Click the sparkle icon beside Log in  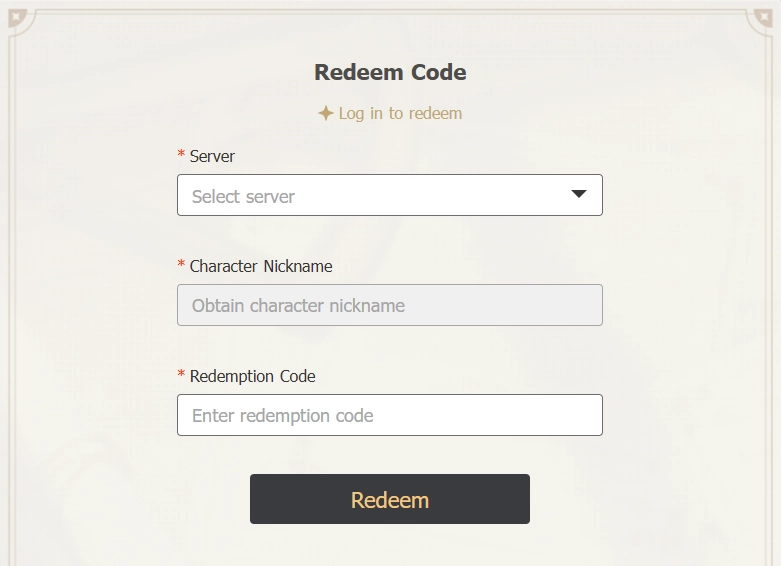click(325, 114)
